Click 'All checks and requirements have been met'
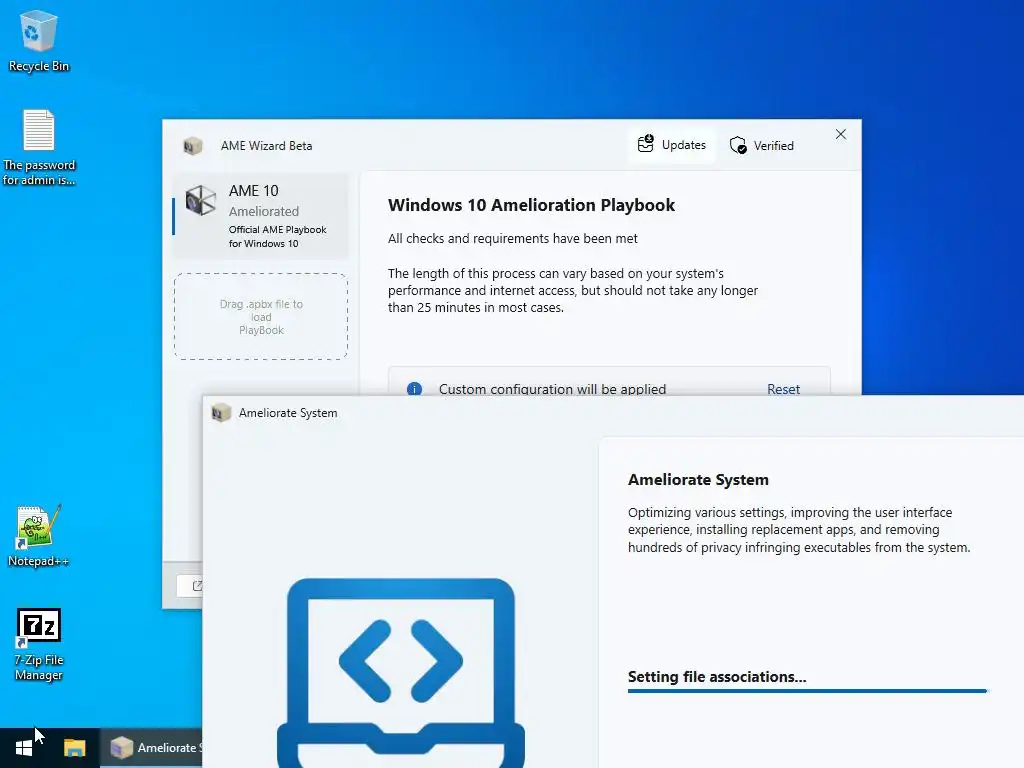The width and height of the screenshot is (1024, 768). (x=513, y=238)
